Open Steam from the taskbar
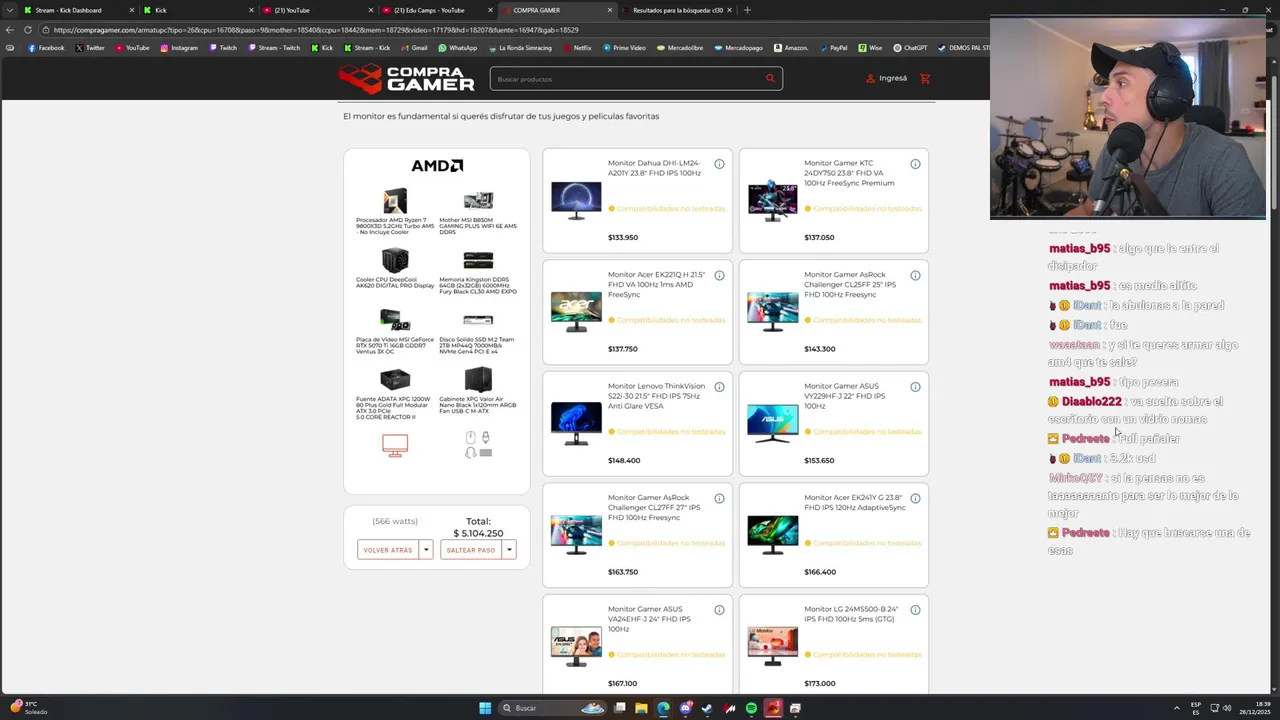The height and width of the screenshot is (720, 1280). [707, 708]
